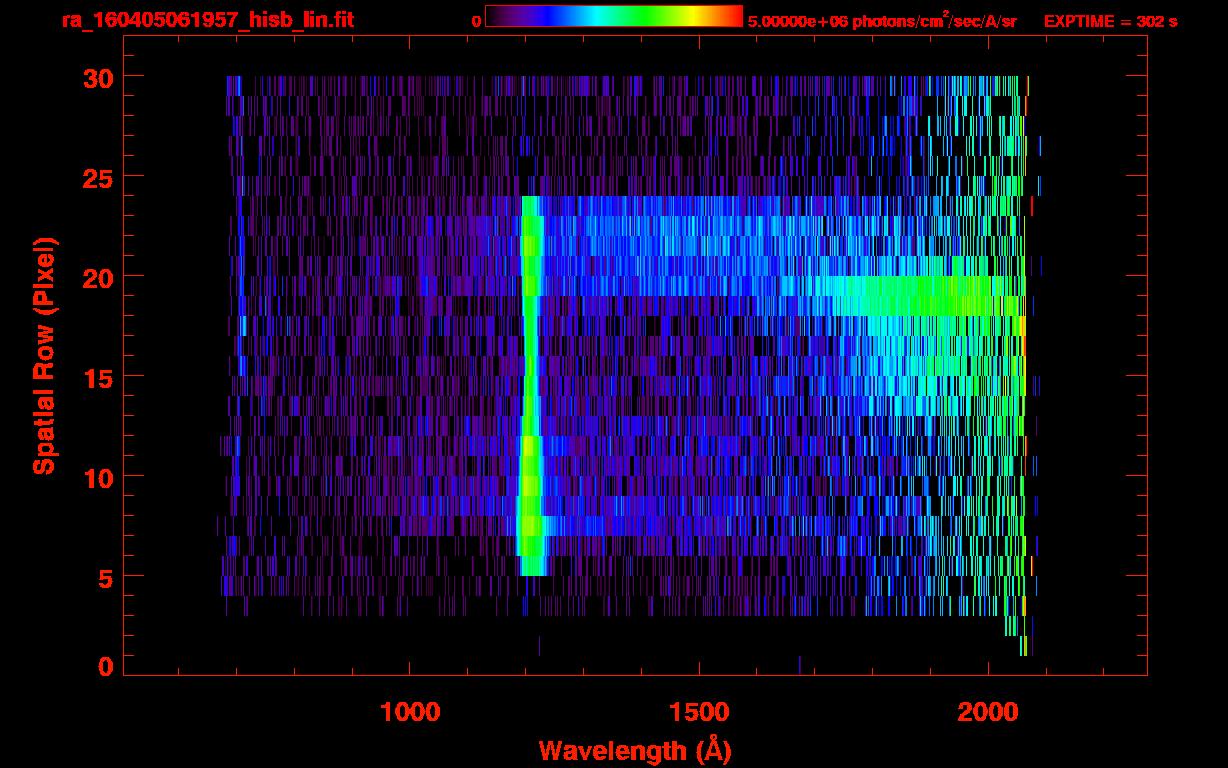Click the rainbow color scale bar
This screenshot has width=1228, height=768.
coord(614,16)
